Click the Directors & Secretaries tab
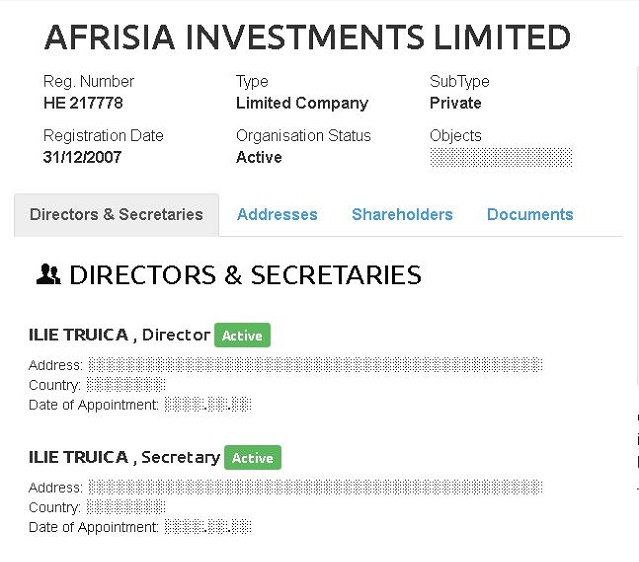 coord(116,214)
